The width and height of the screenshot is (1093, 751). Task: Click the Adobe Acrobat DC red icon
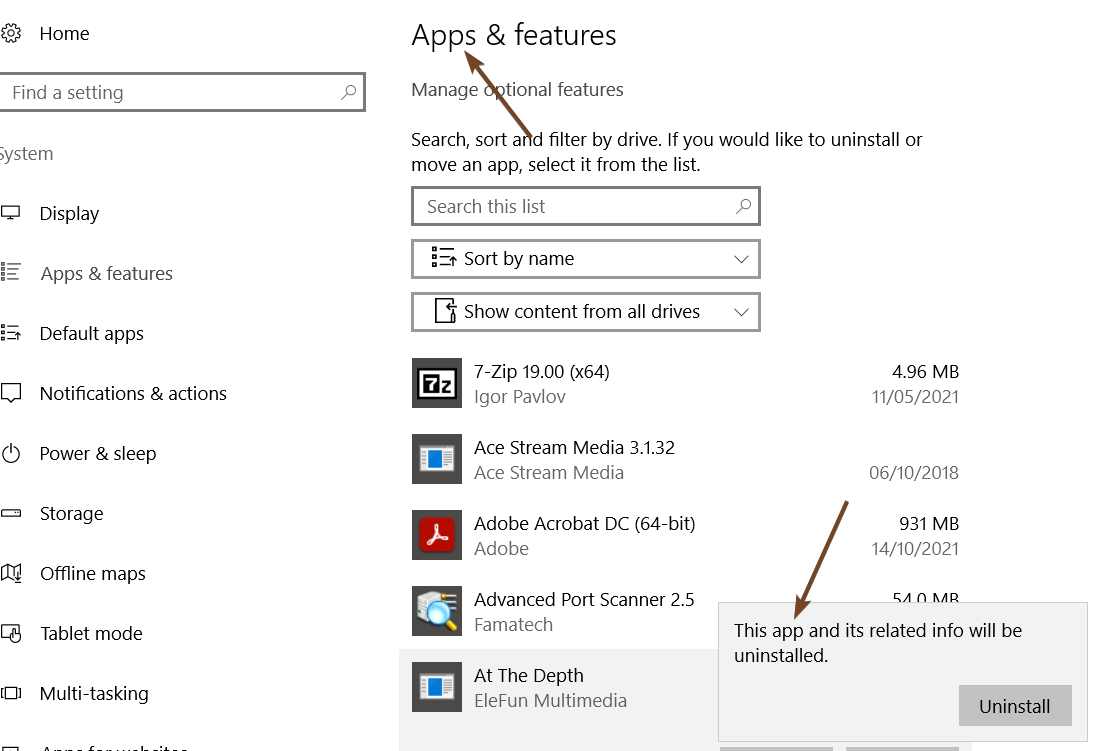437,535
